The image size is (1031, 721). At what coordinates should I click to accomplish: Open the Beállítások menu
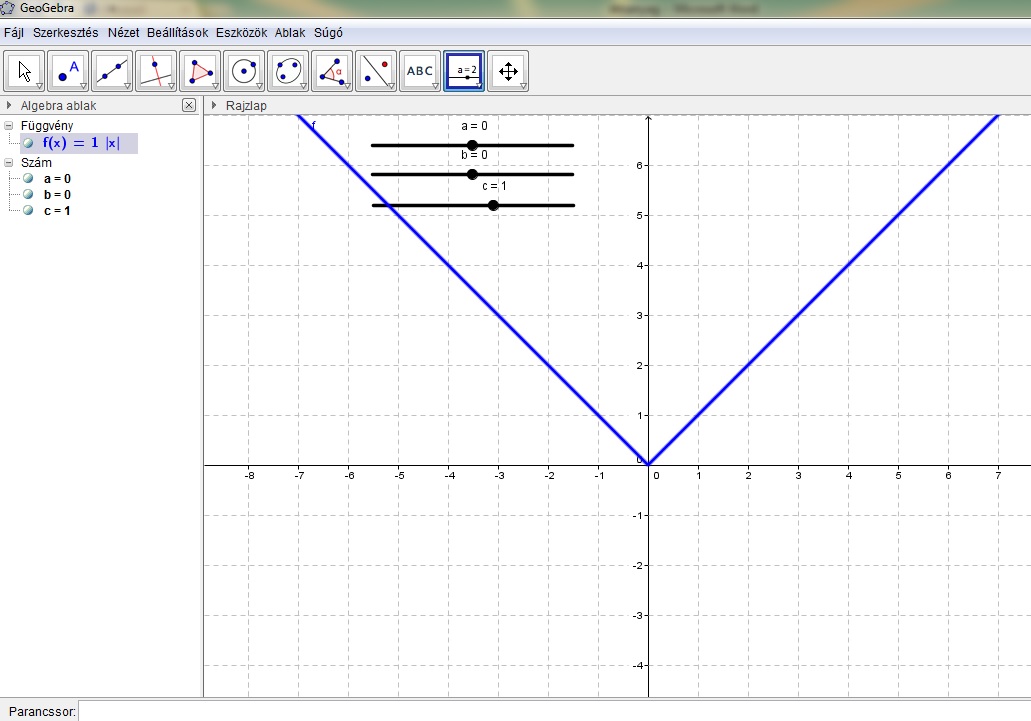point(178,33)
